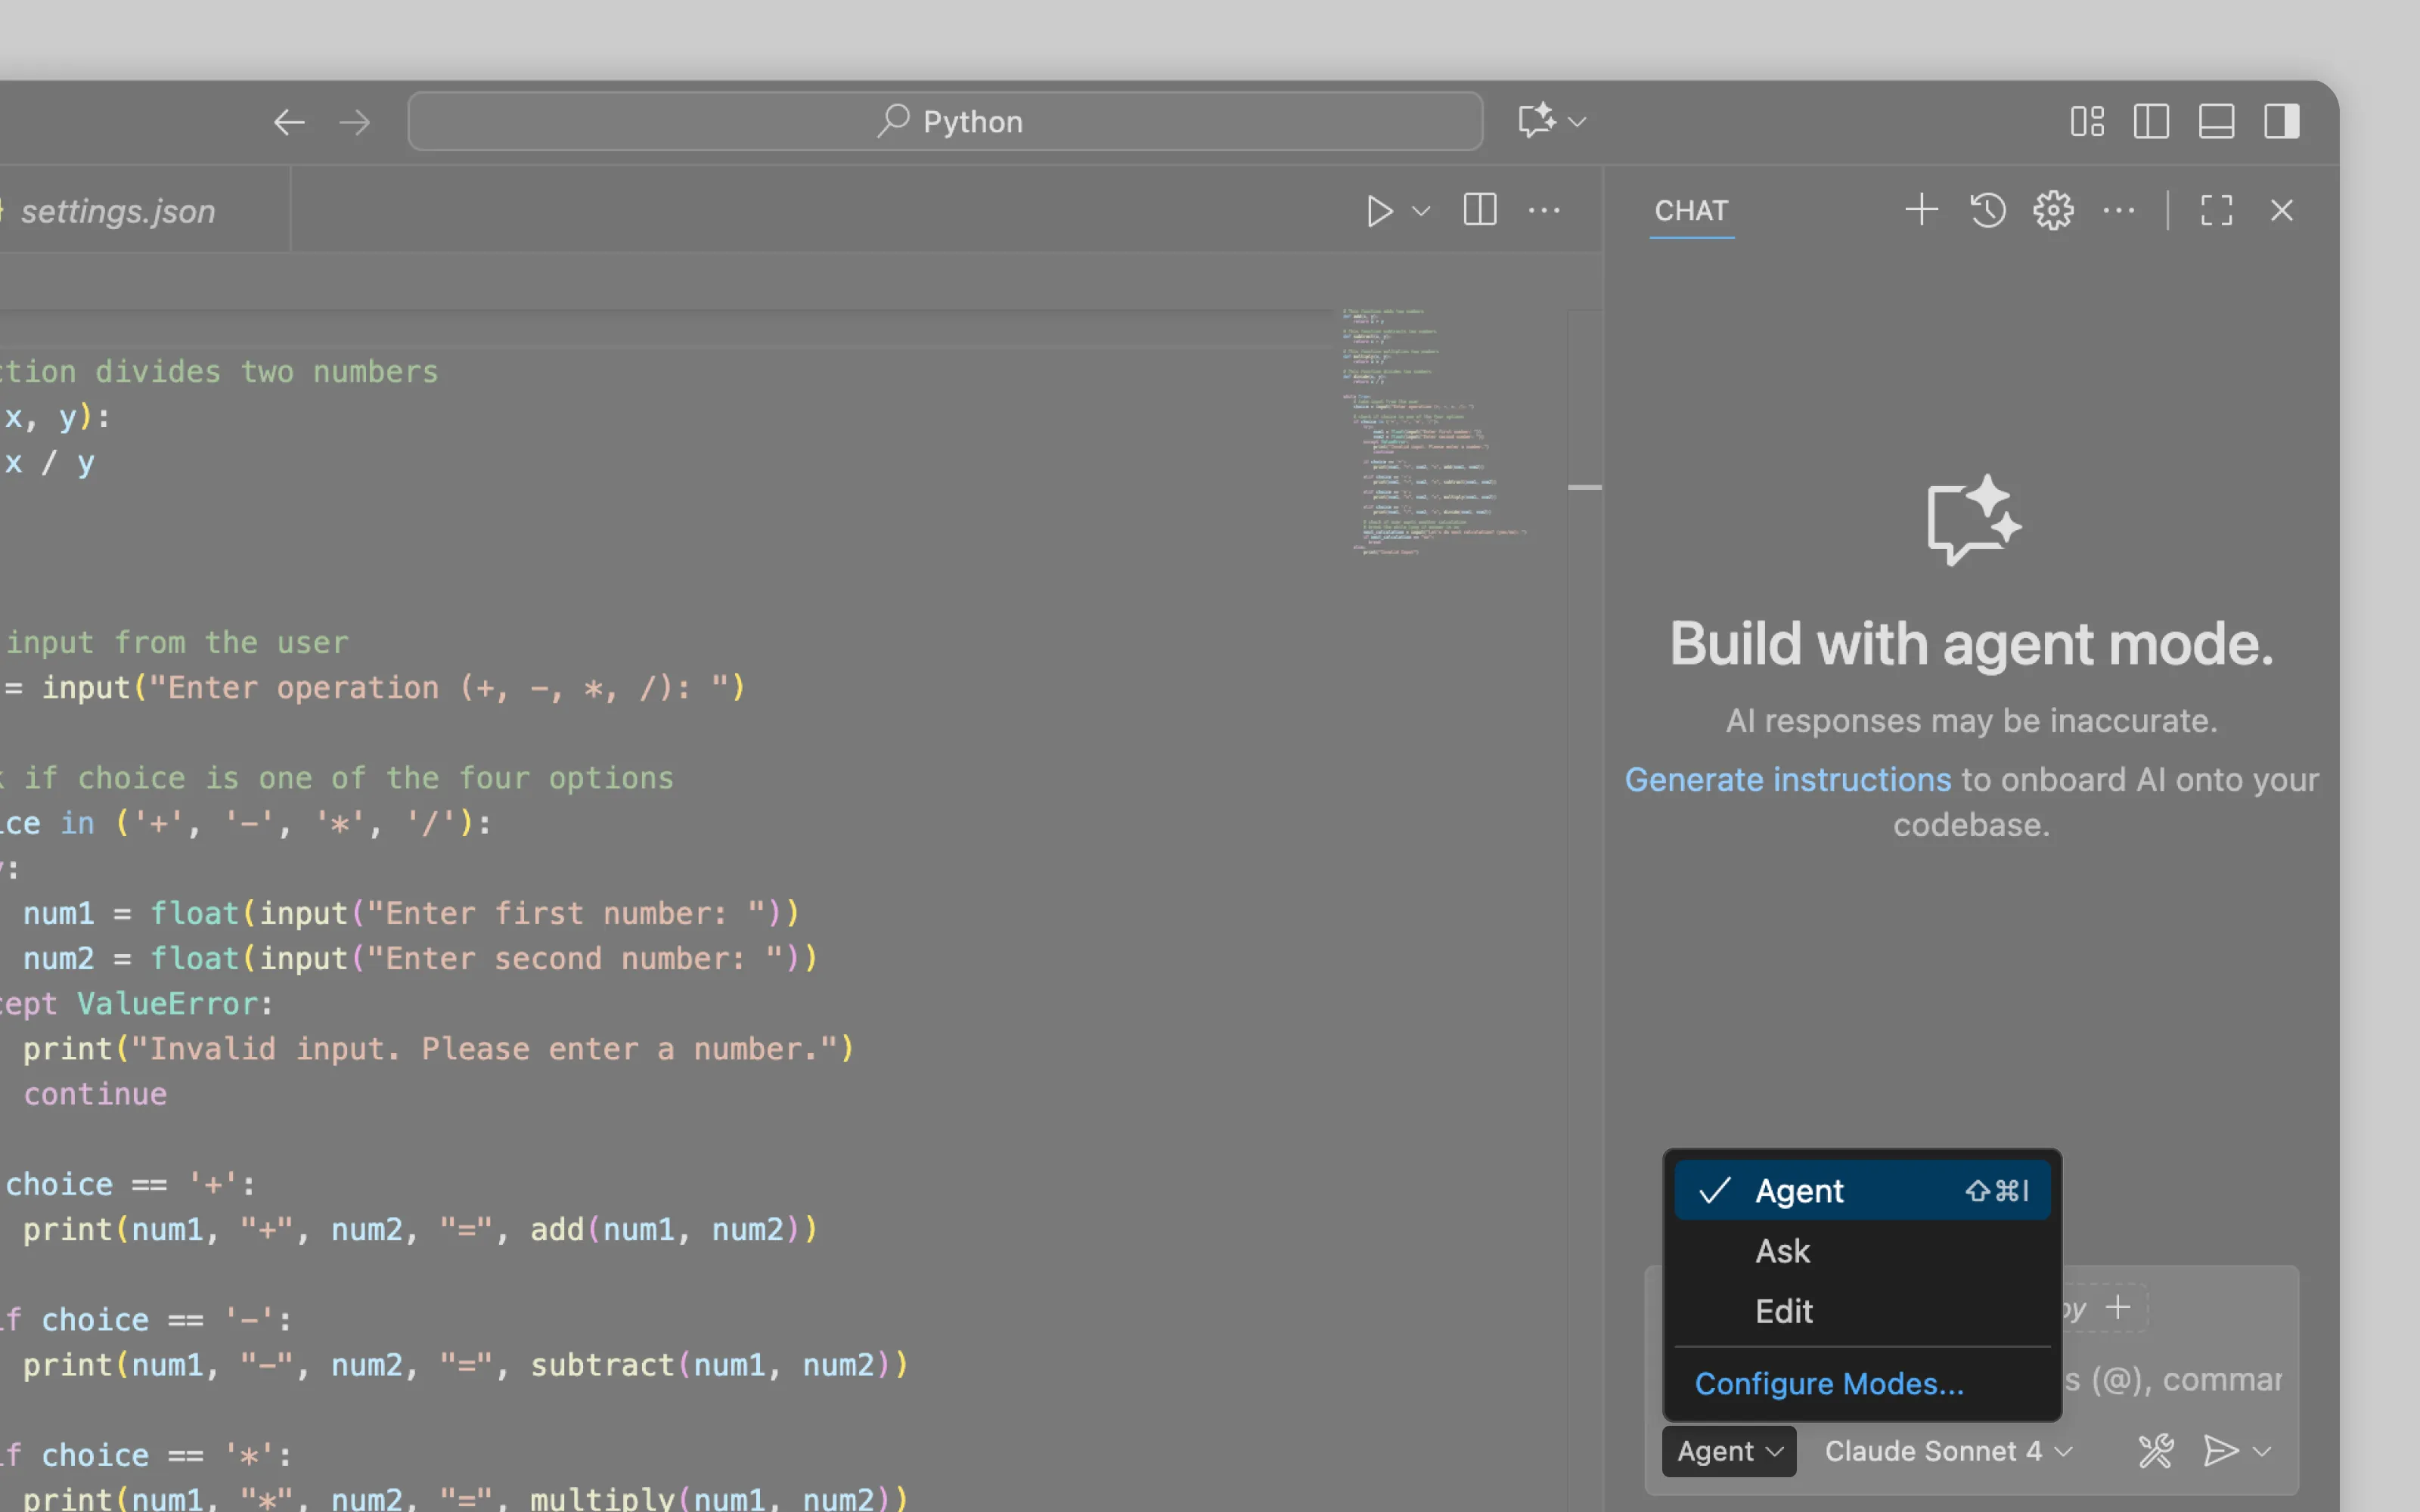The width and height of the screenshot is (2420, 1512).
Task: Open the run options dropdown chevron
Action: click(1421, 211)
